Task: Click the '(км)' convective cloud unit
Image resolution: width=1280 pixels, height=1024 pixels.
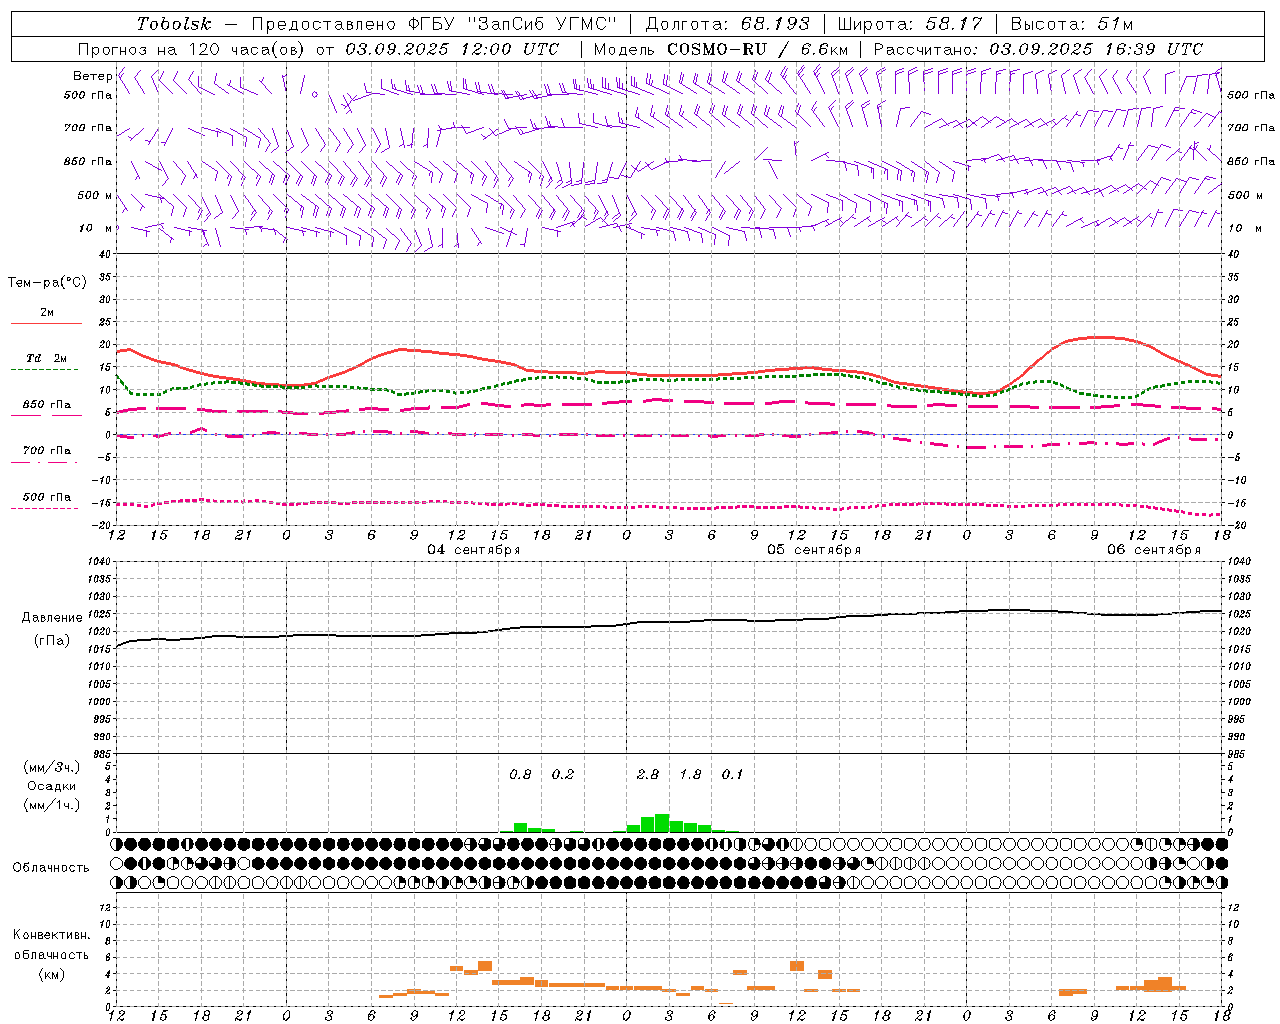Action: [x=51, y=974]
